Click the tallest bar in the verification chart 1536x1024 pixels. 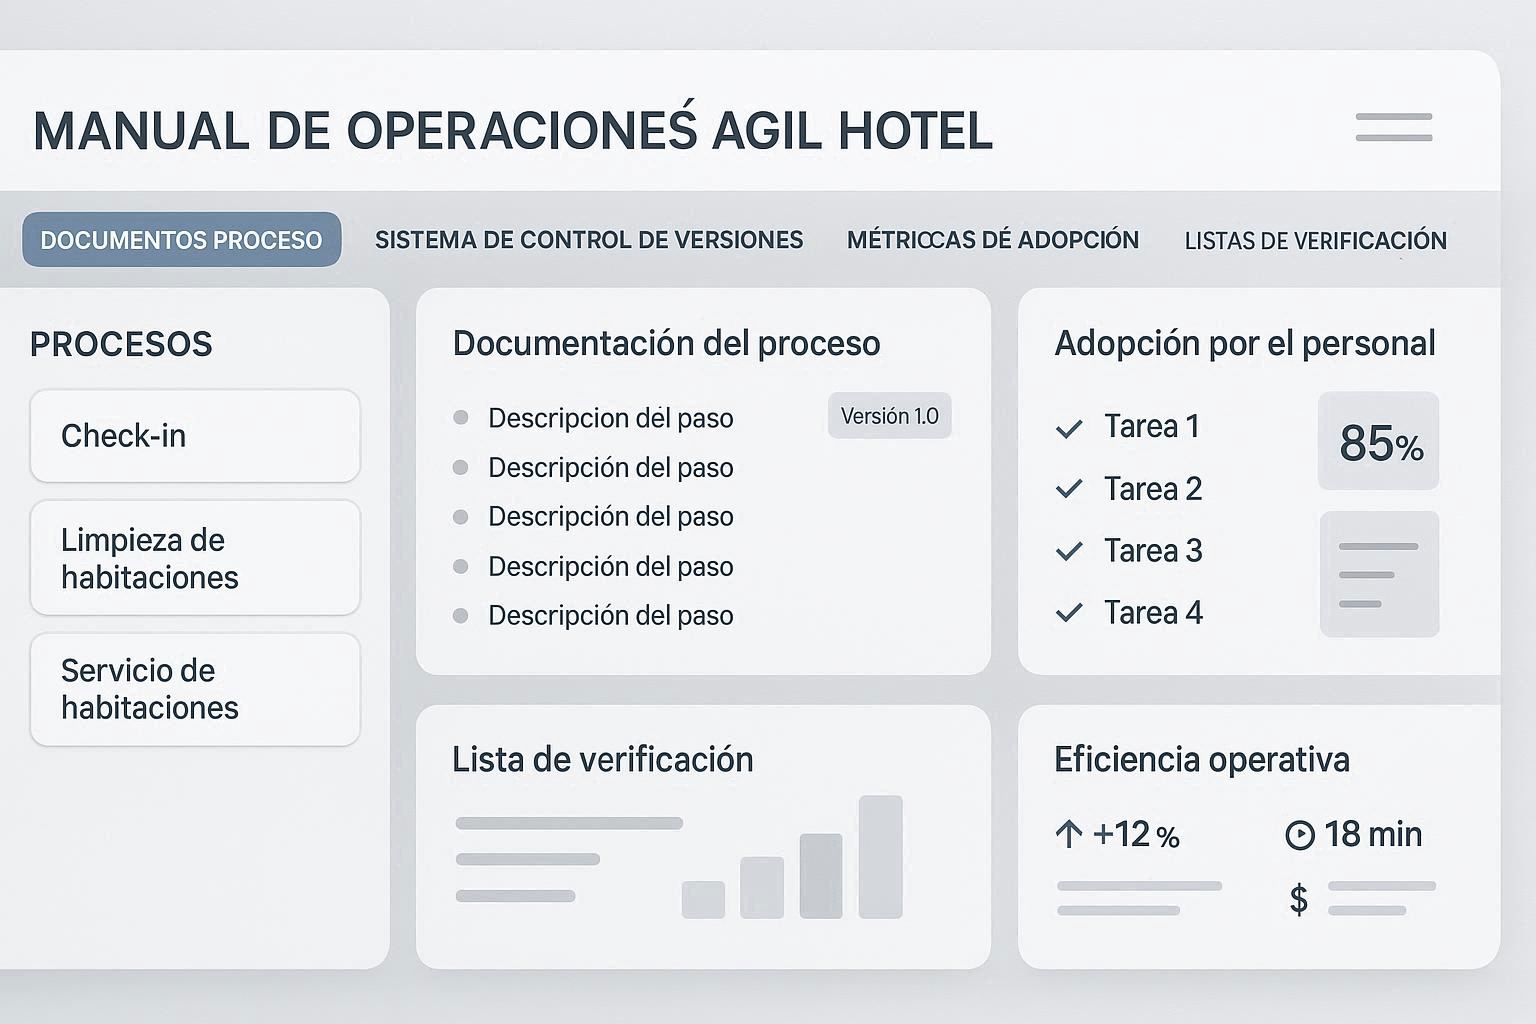pyautogui.click(x=879, y=855)
